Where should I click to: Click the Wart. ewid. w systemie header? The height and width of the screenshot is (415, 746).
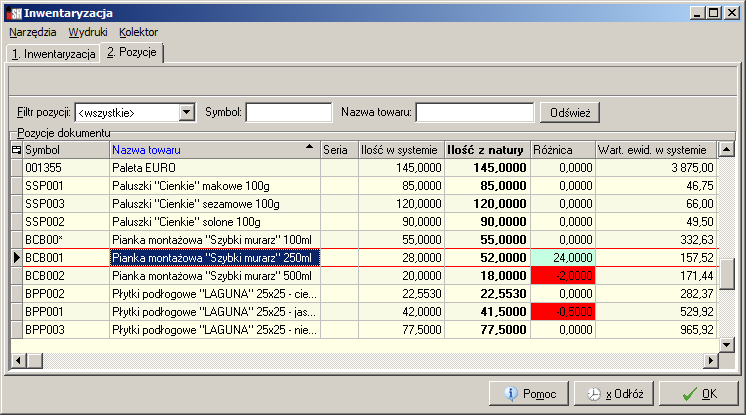(656, 150)
